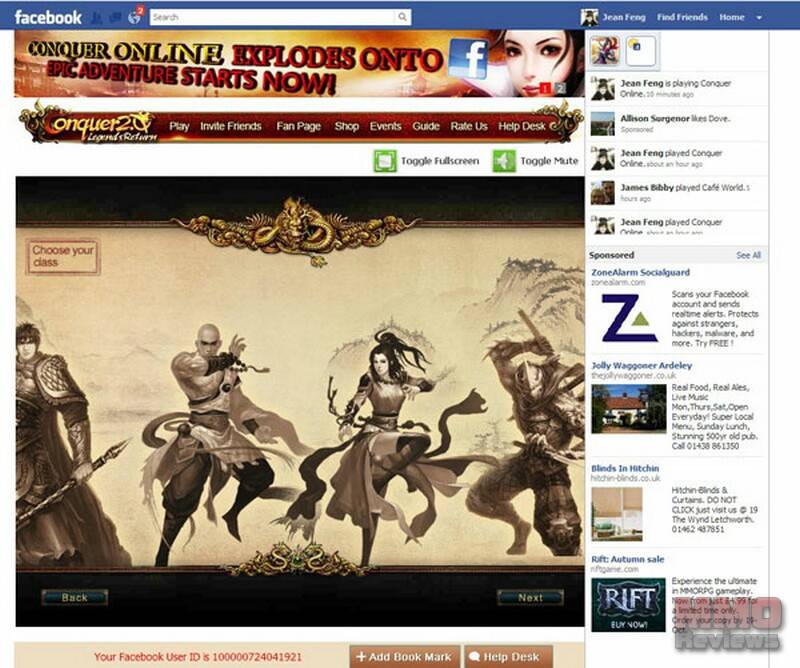This screenshot has width=800, height=668.
Task: Click avatar beside 'is playing Conquer Online'
Action: click(603, 89)
